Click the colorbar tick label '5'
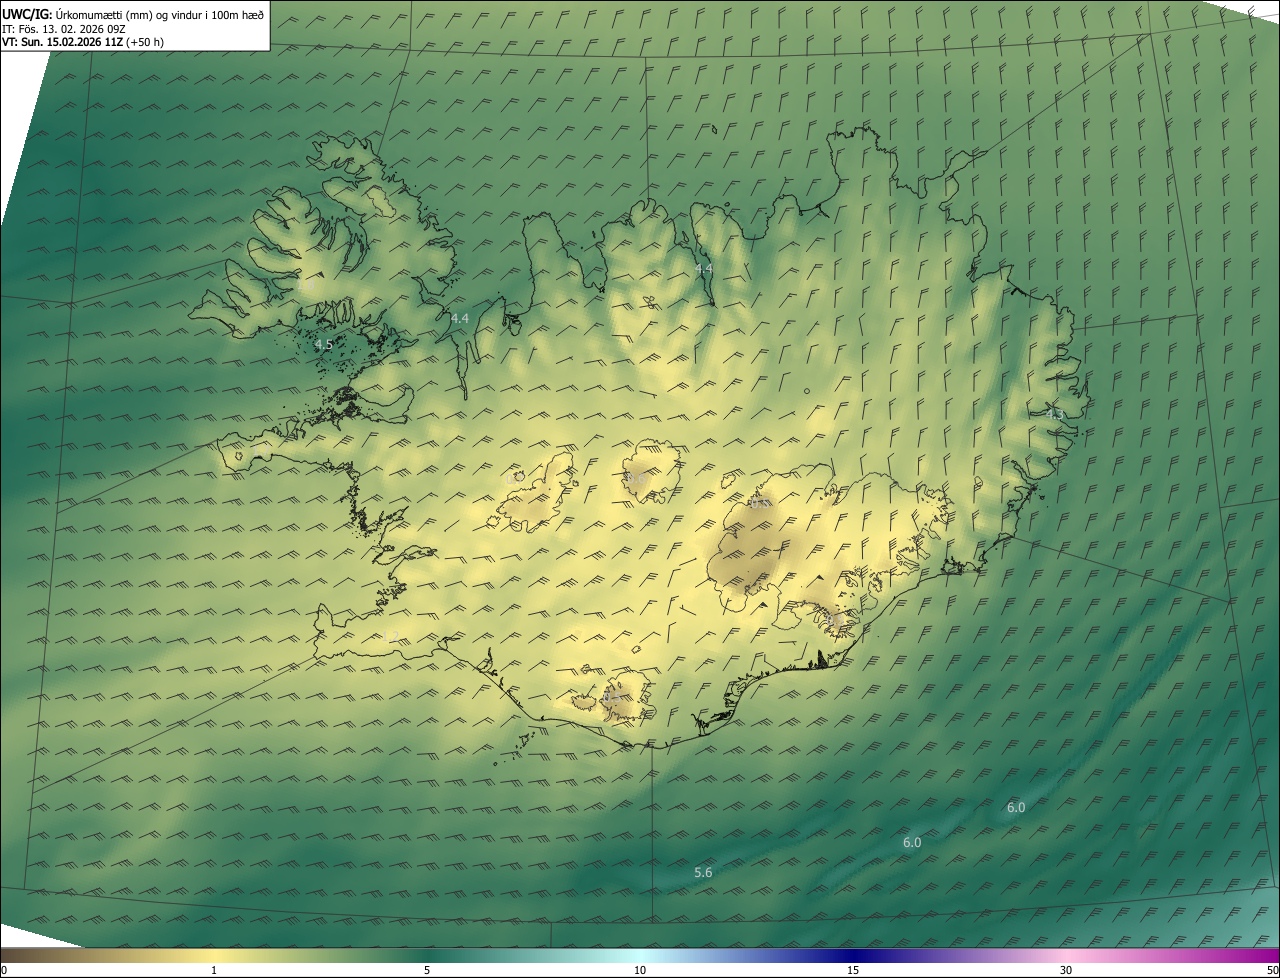The image size is (1280, 978). click(x=427, y=971)
